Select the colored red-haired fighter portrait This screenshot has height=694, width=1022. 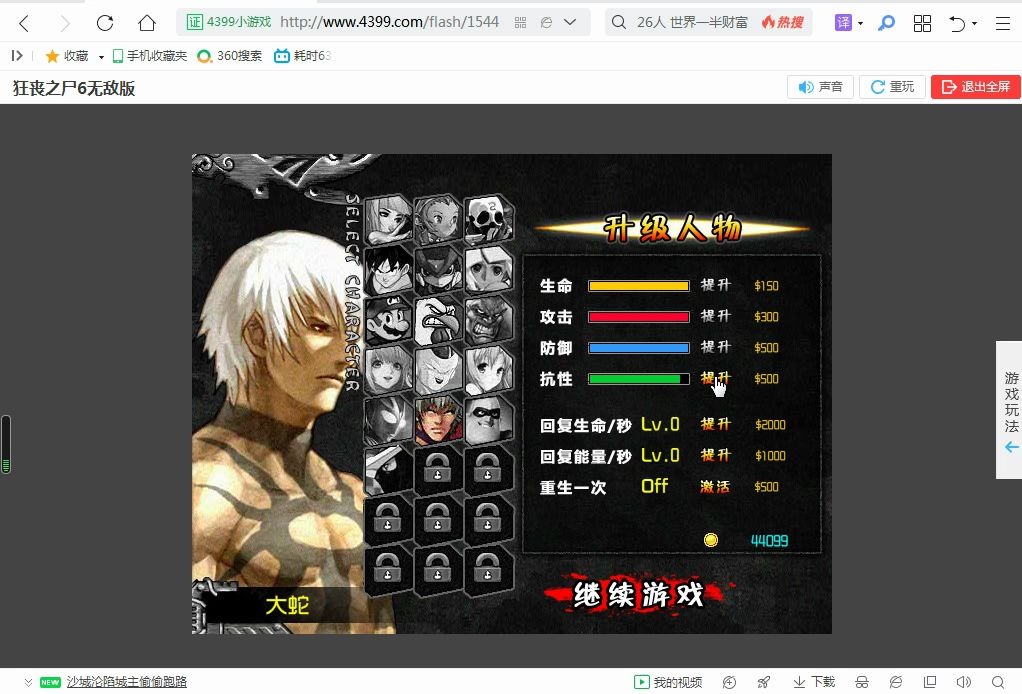click(x=438, y=420)
